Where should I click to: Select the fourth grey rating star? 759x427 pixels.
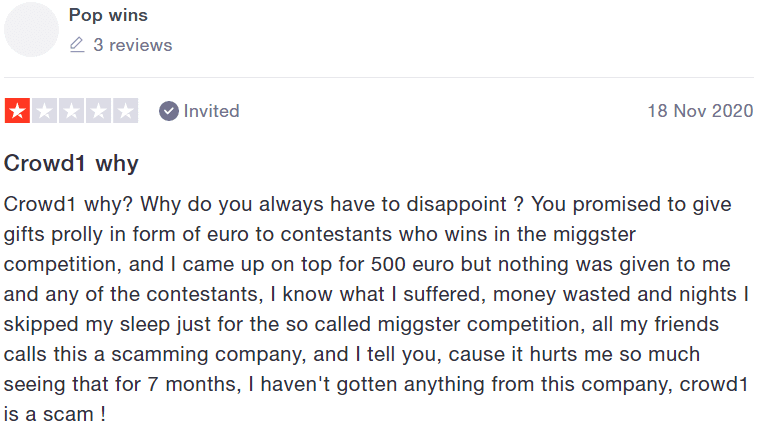(x=99, y=111)
